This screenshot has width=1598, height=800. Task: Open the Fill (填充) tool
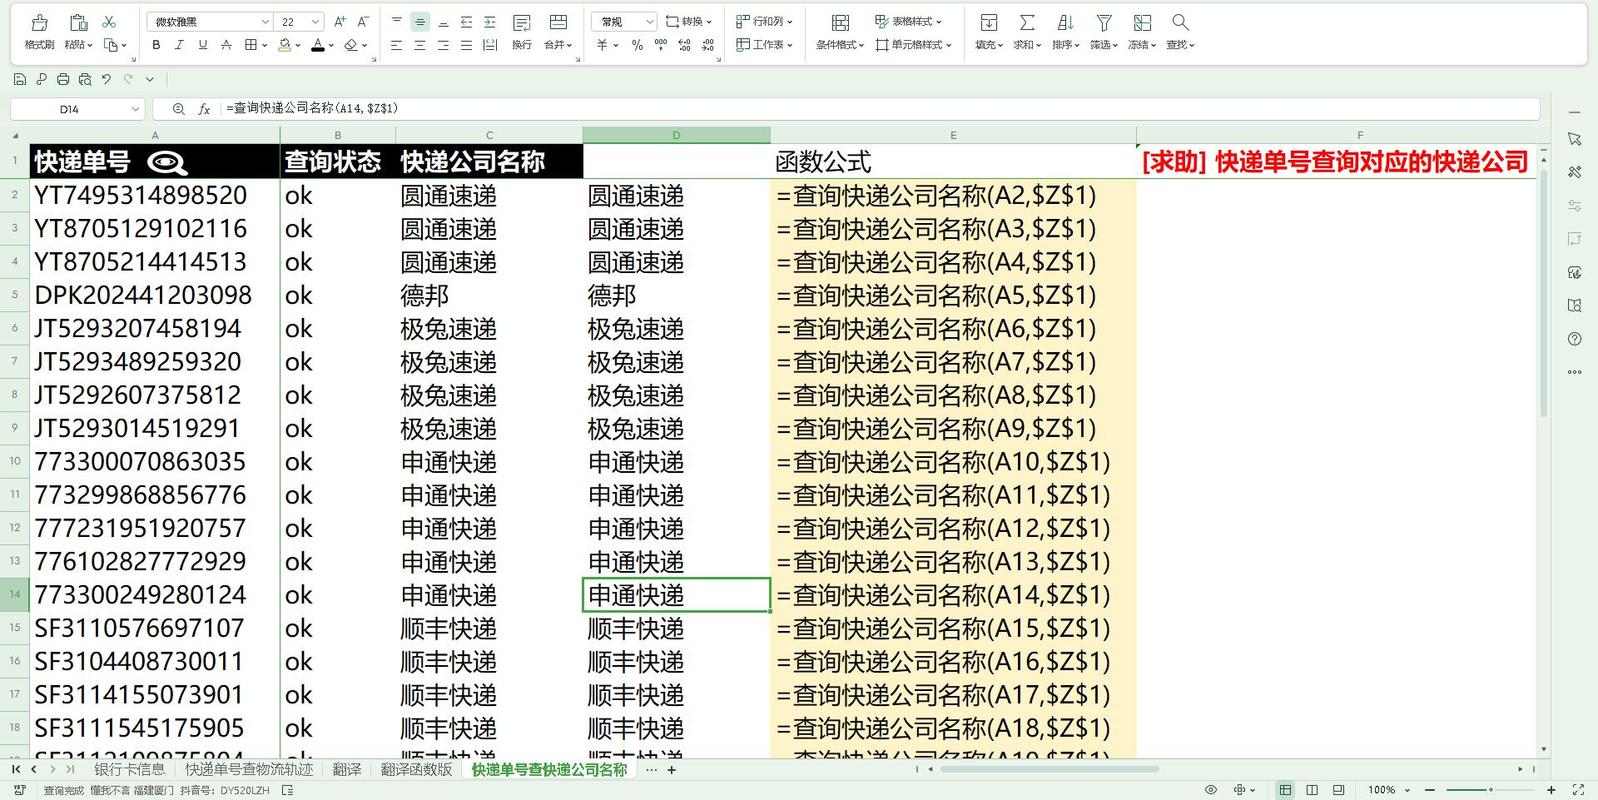[x=988, y=32]
